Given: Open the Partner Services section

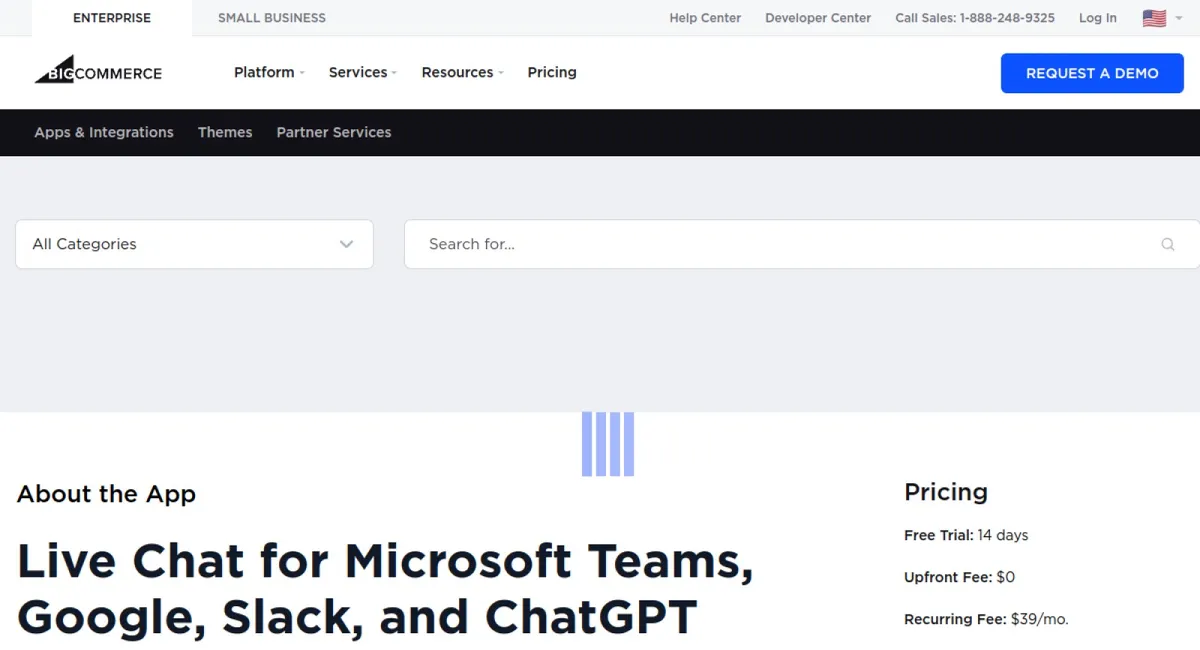Looking at the screenshot, I should (x=334, y=132).
